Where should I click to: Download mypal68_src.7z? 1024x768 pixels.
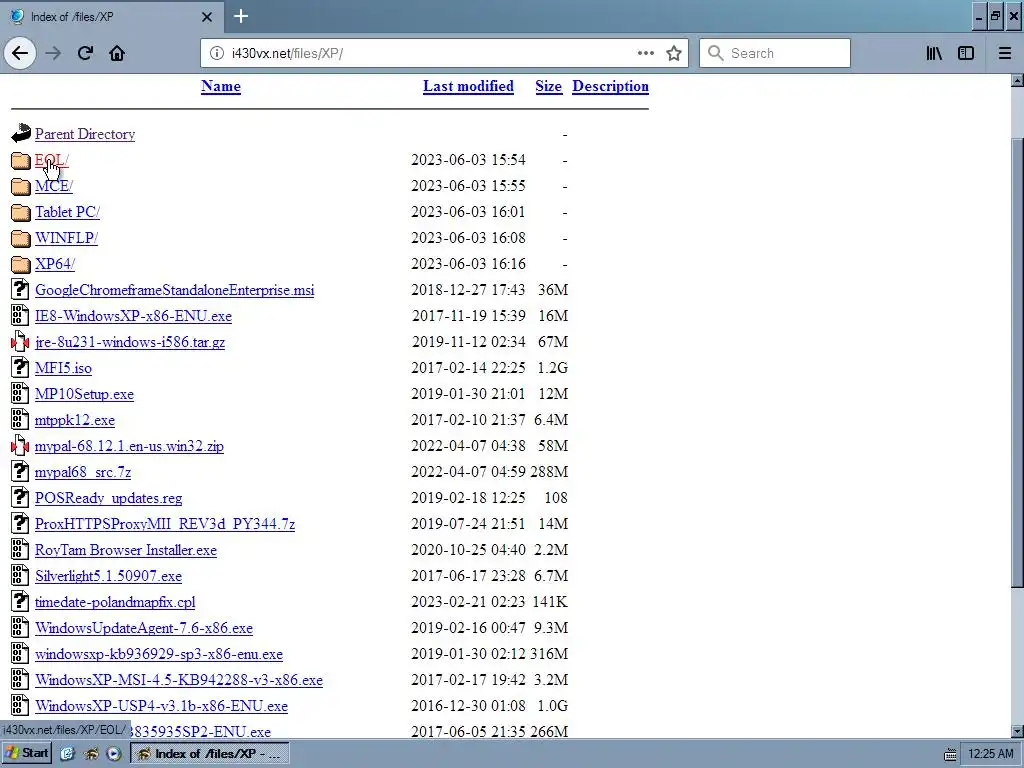click(x=83, y=472)
